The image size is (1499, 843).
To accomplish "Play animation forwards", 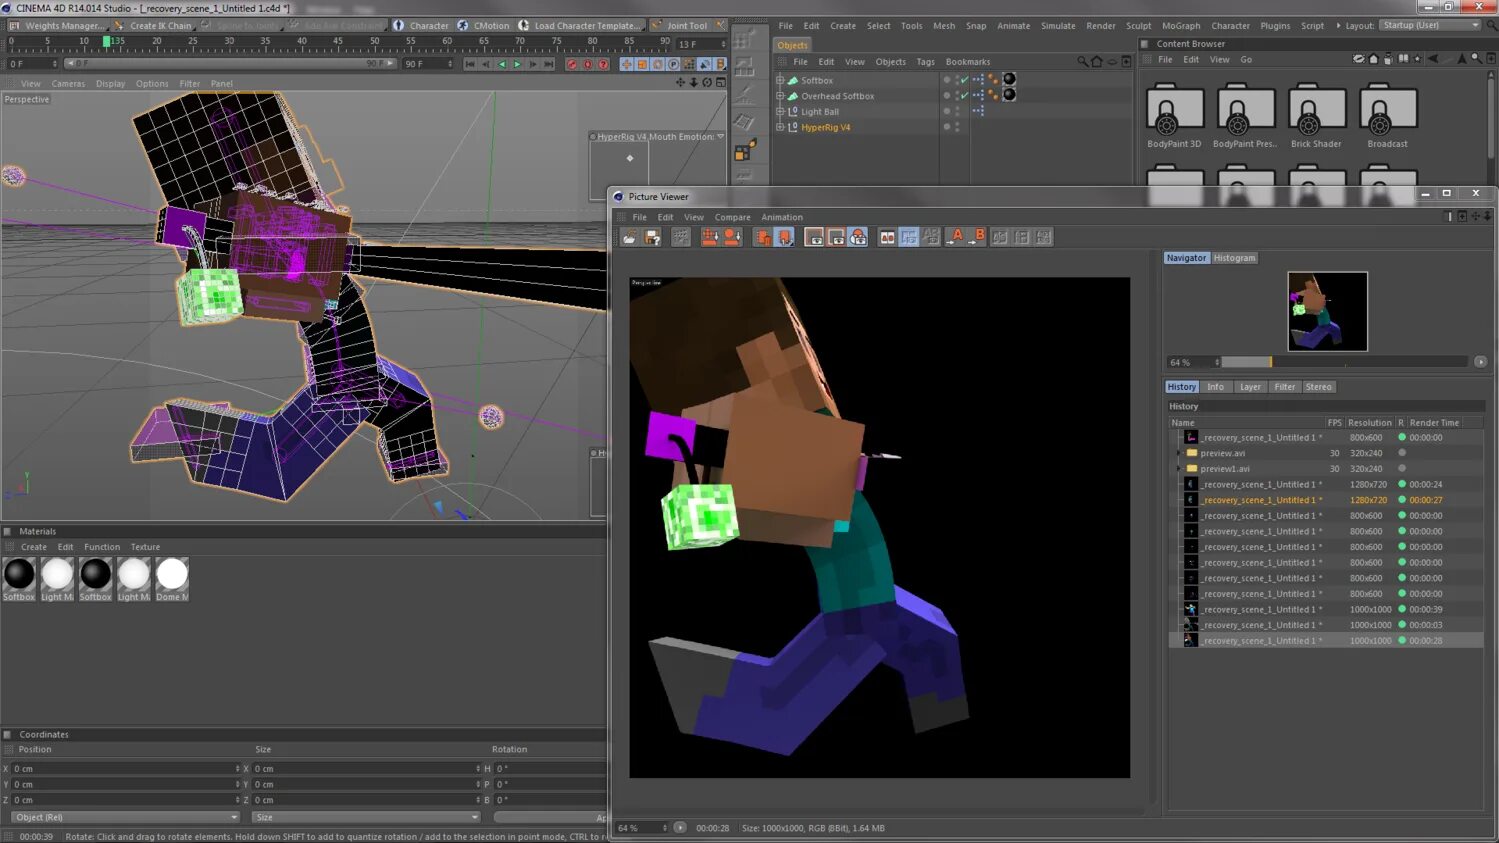I will (x=517, y=64).
